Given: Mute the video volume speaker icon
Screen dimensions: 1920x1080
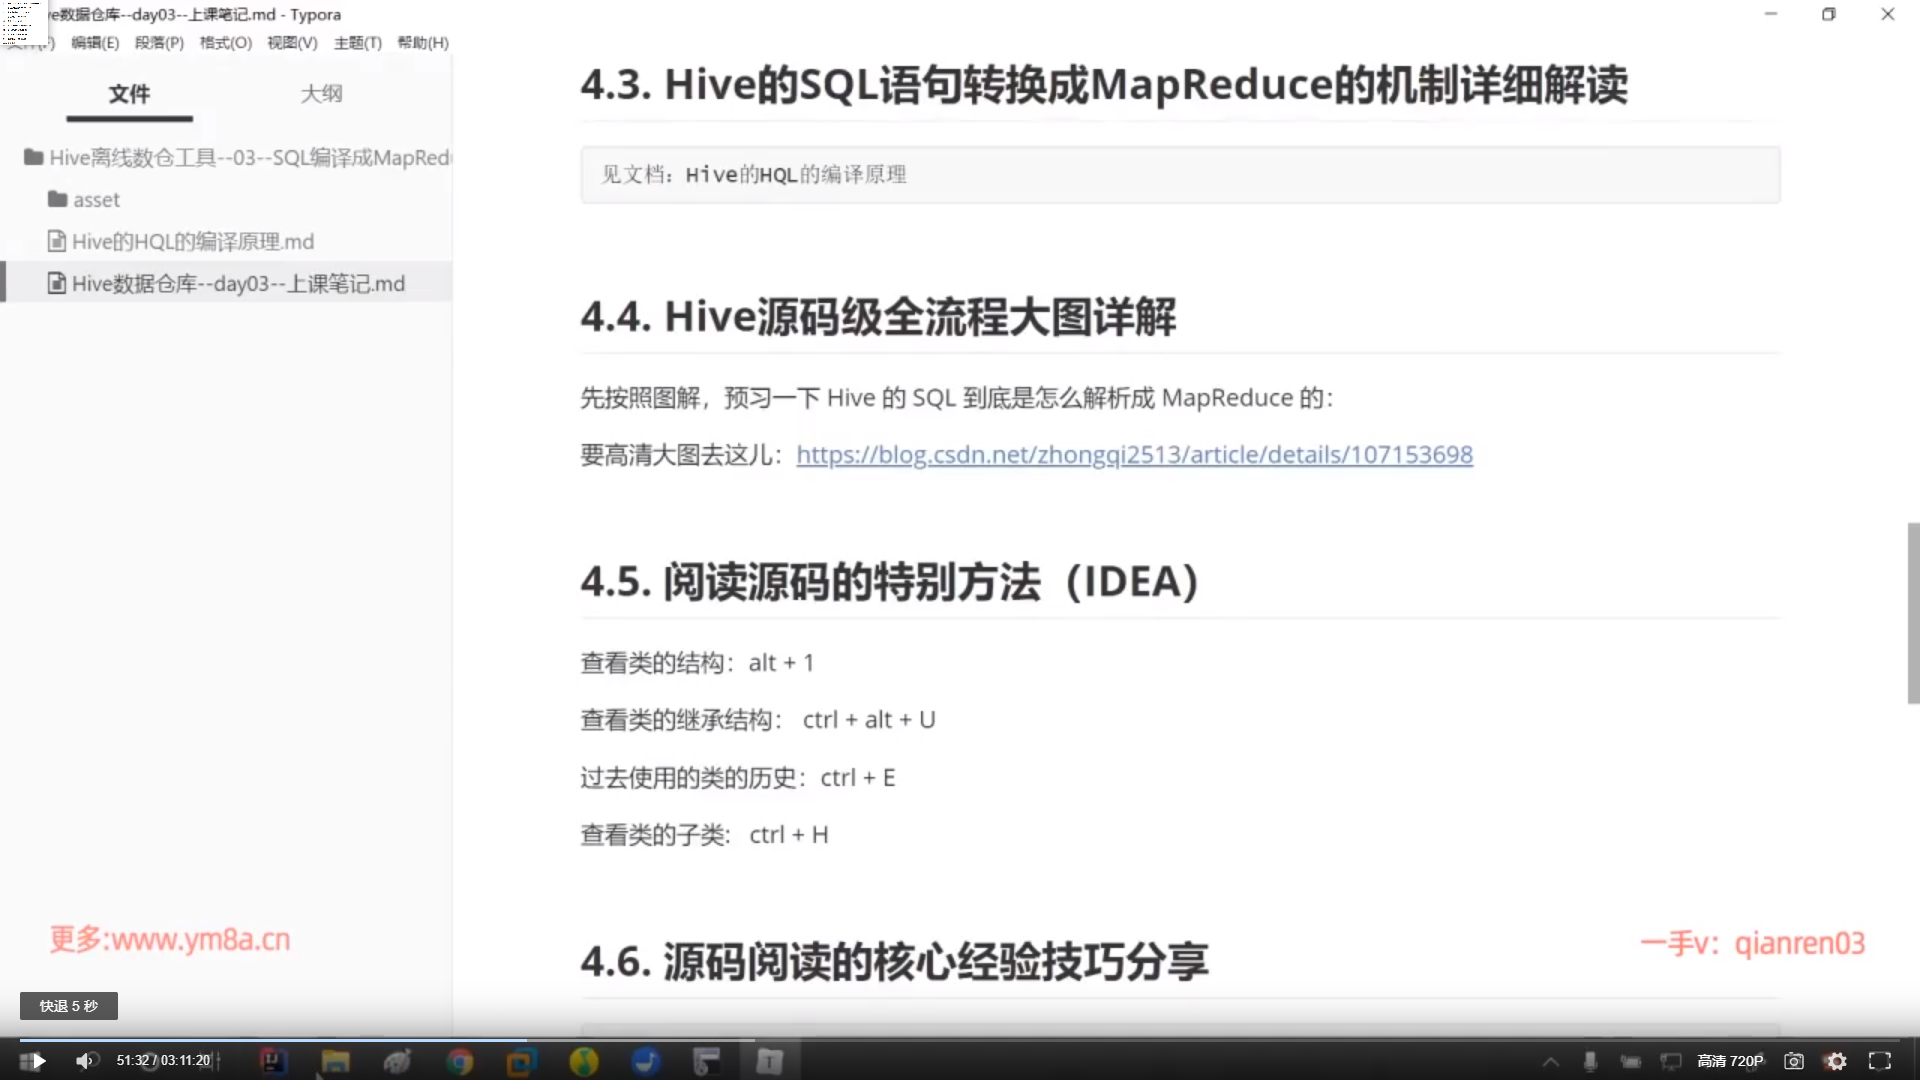Looking at the screenshot, I should [x=85, y=1061].
